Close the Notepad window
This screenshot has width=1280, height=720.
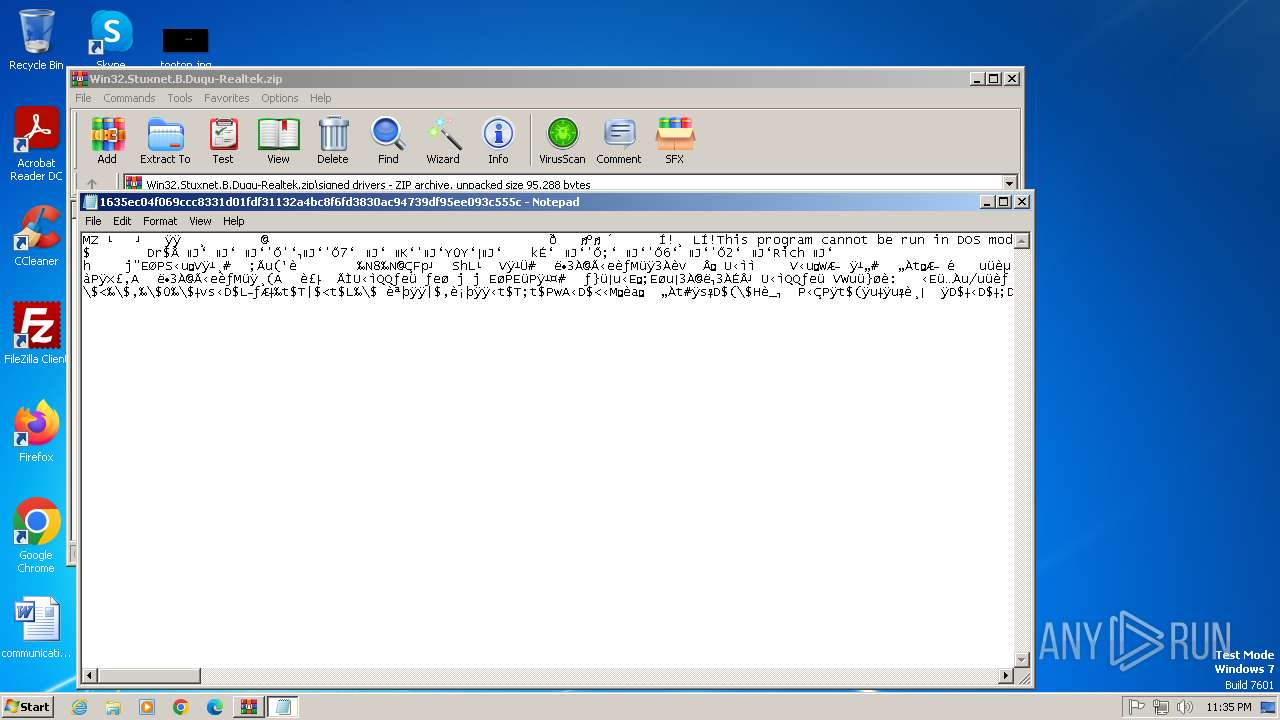point(1021,202)
